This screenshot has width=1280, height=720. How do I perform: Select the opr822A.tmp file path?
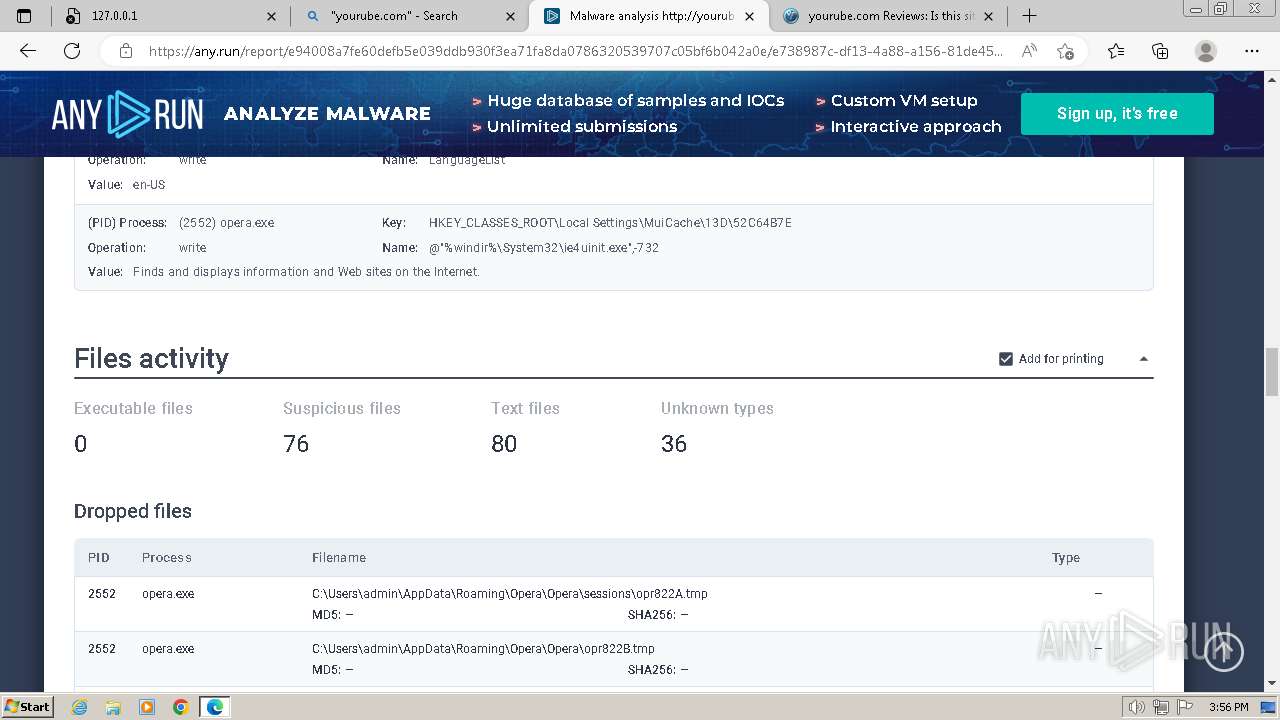click(x=510, y=594)
